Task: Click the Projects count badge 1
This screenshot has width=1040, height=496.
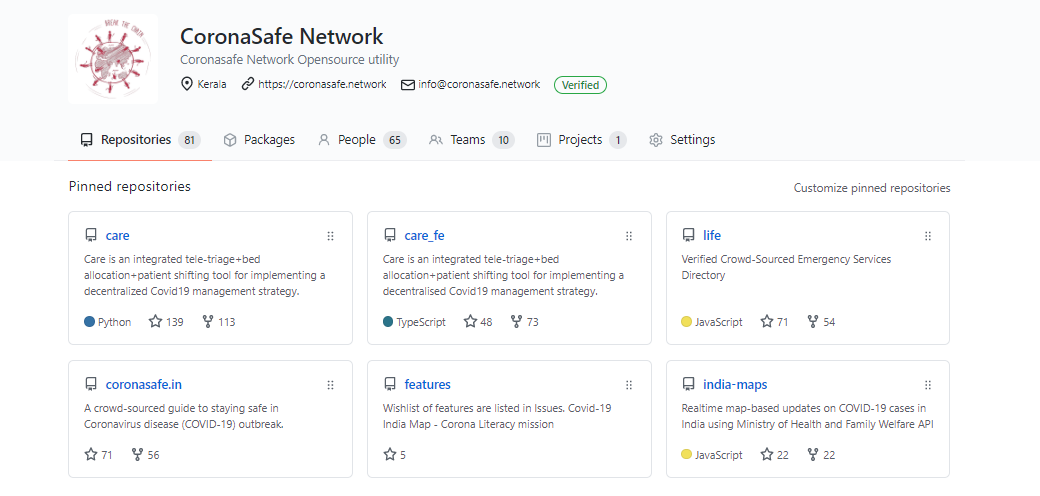Action: [618, 140]
